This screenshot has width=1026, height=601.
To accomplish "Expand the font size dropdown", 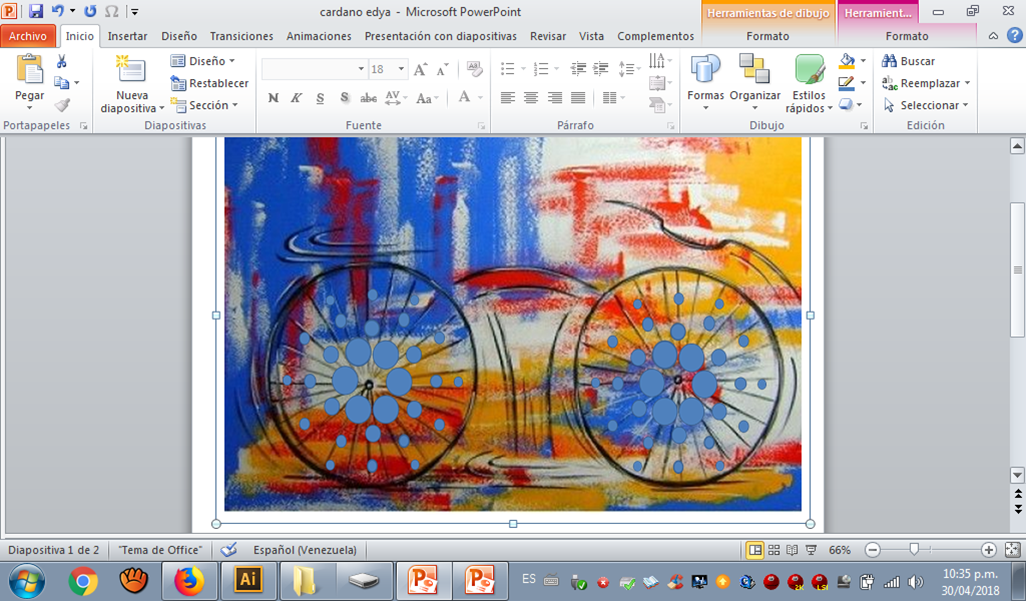I will [402, 69].
